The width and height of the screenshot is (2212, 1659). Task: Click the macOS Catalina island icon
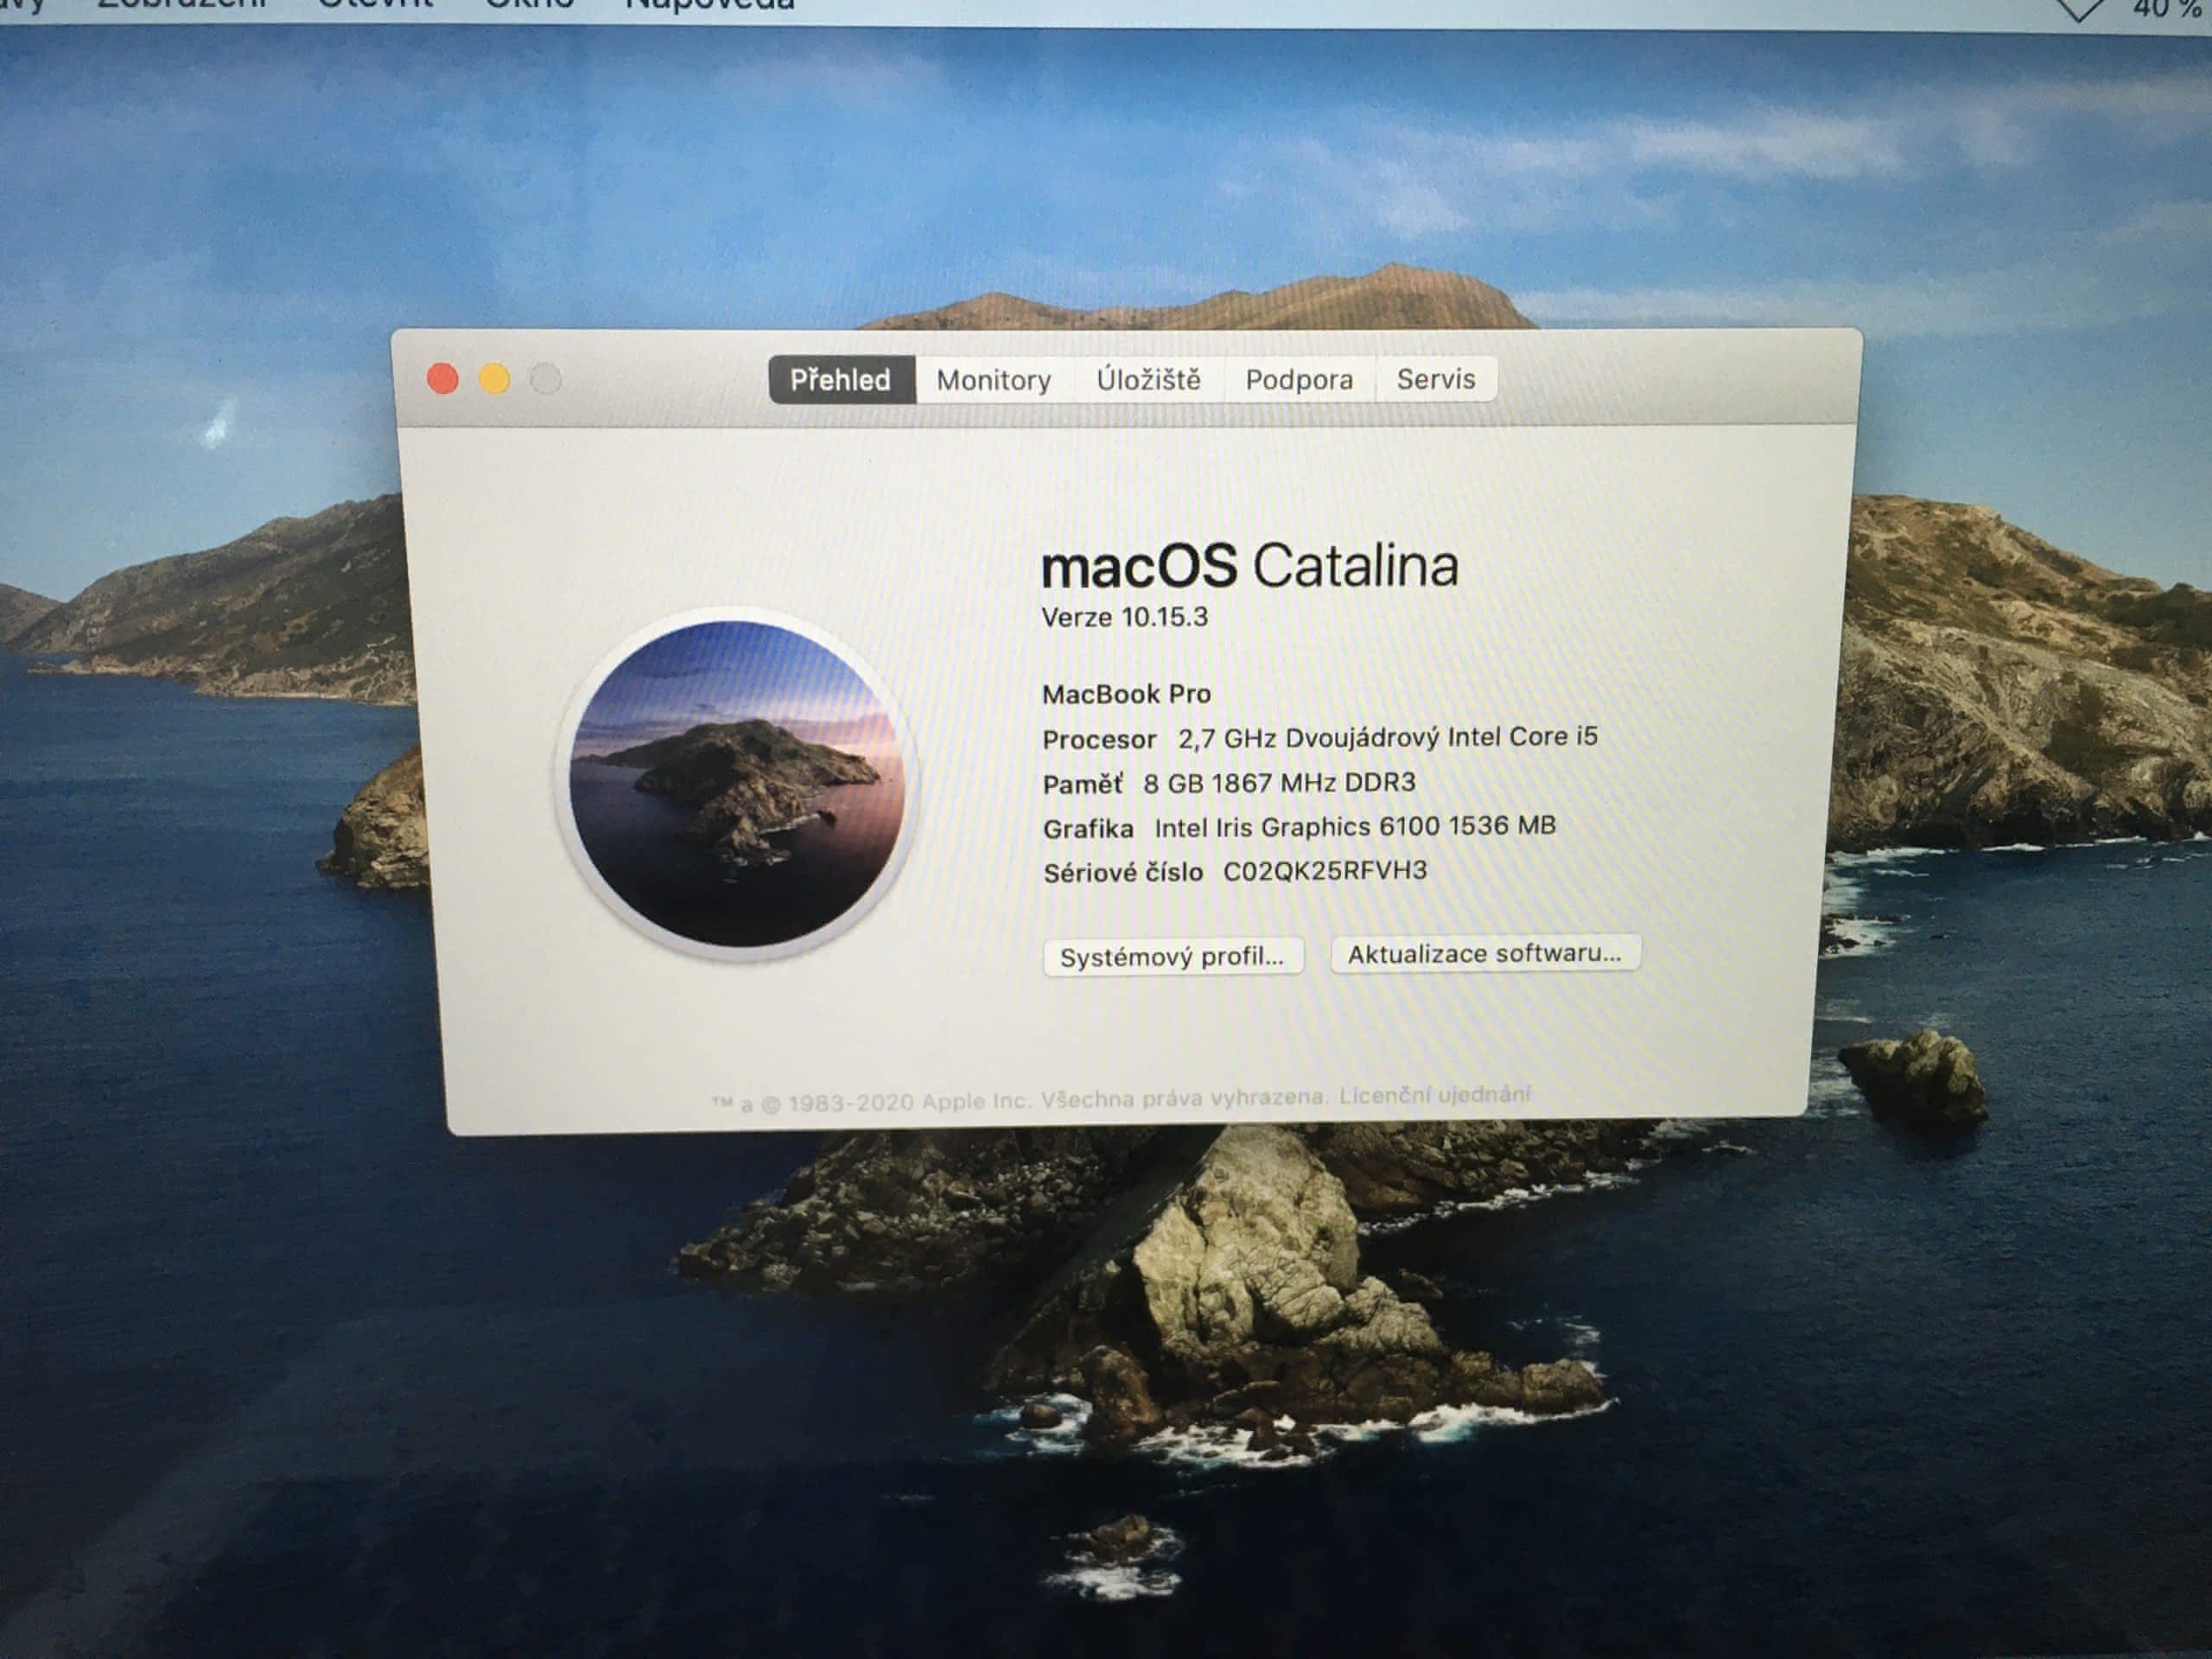(x=737, y=782)
